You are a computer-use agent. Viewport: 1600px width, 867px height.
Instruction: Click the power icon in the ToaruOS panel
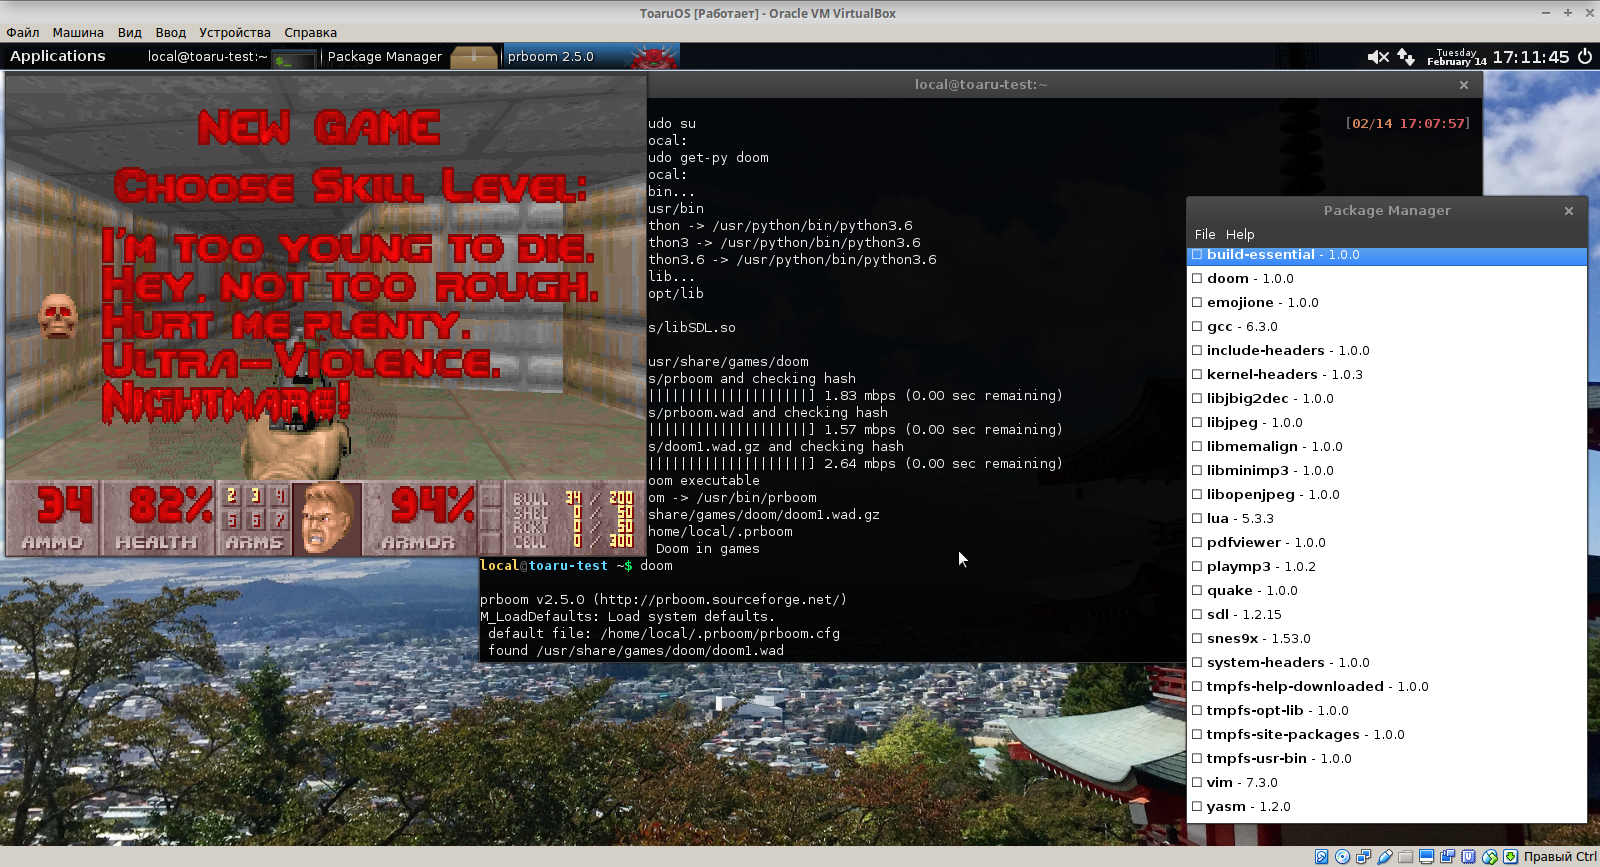pyautogui.click(x=1585, y=57)
